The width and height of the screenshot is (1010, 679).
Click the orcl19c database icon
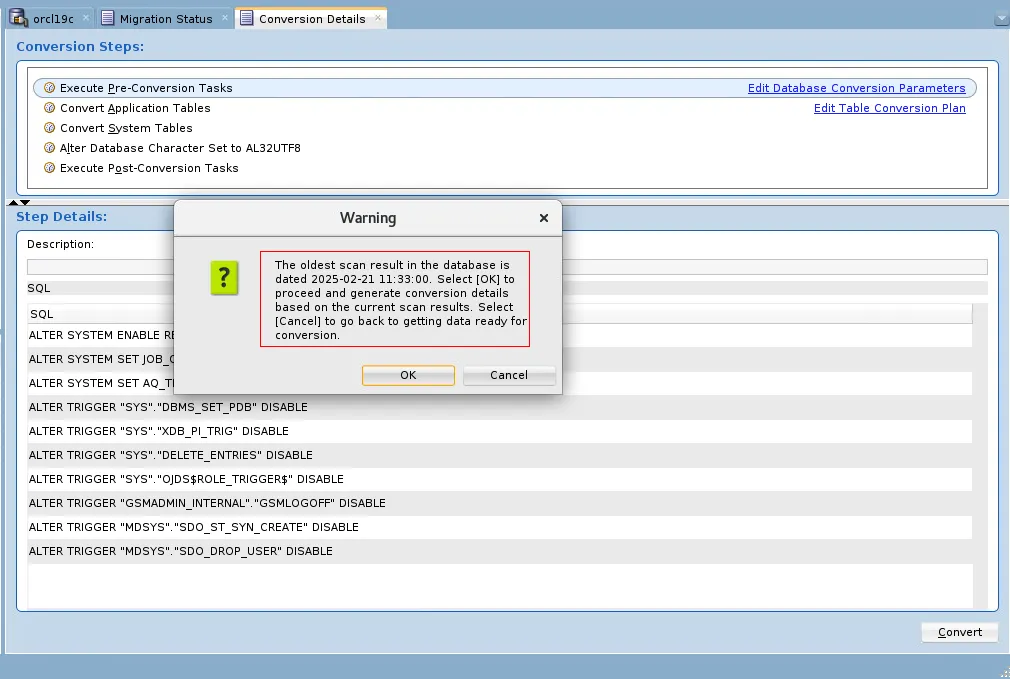pos(18,17)
